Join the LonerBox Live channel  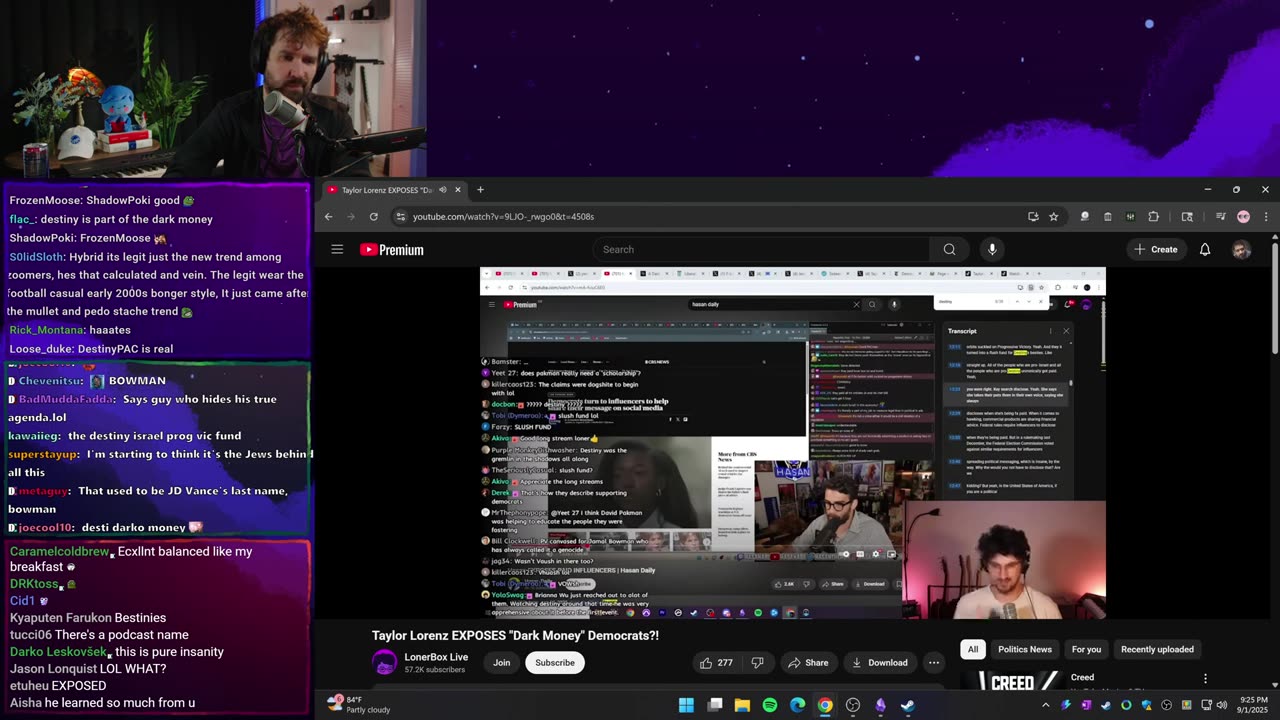click(x=501, y=662)
